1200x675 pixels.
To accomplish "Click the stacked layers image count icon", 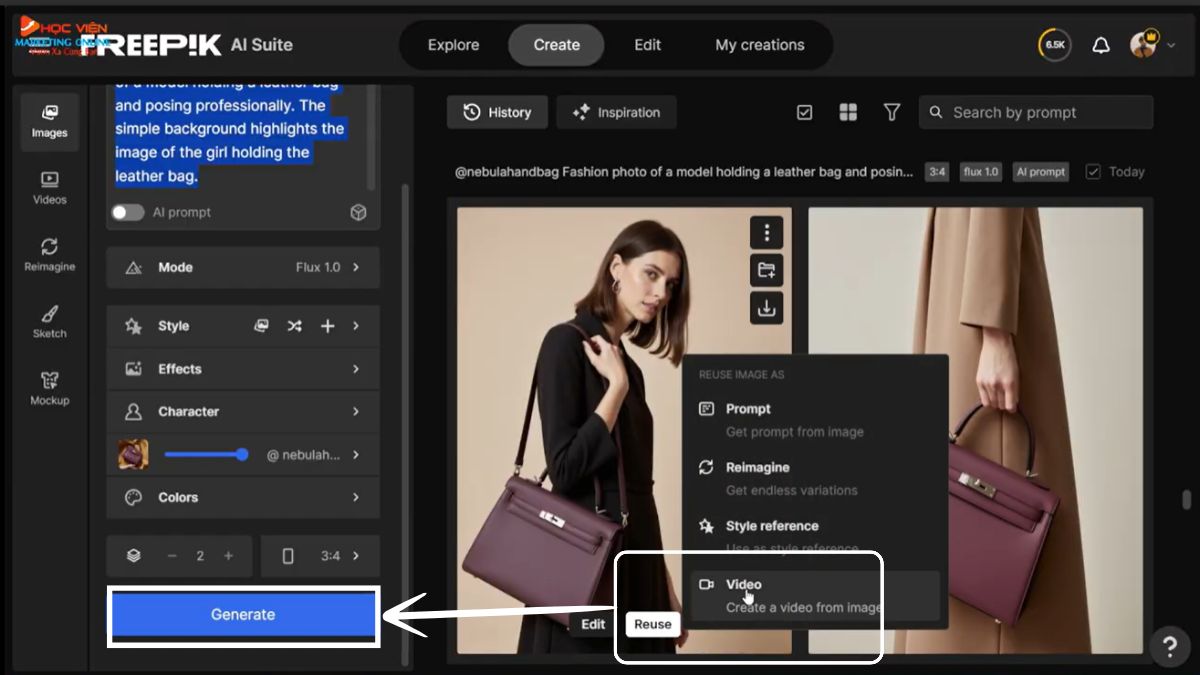I will coord(134,556).
